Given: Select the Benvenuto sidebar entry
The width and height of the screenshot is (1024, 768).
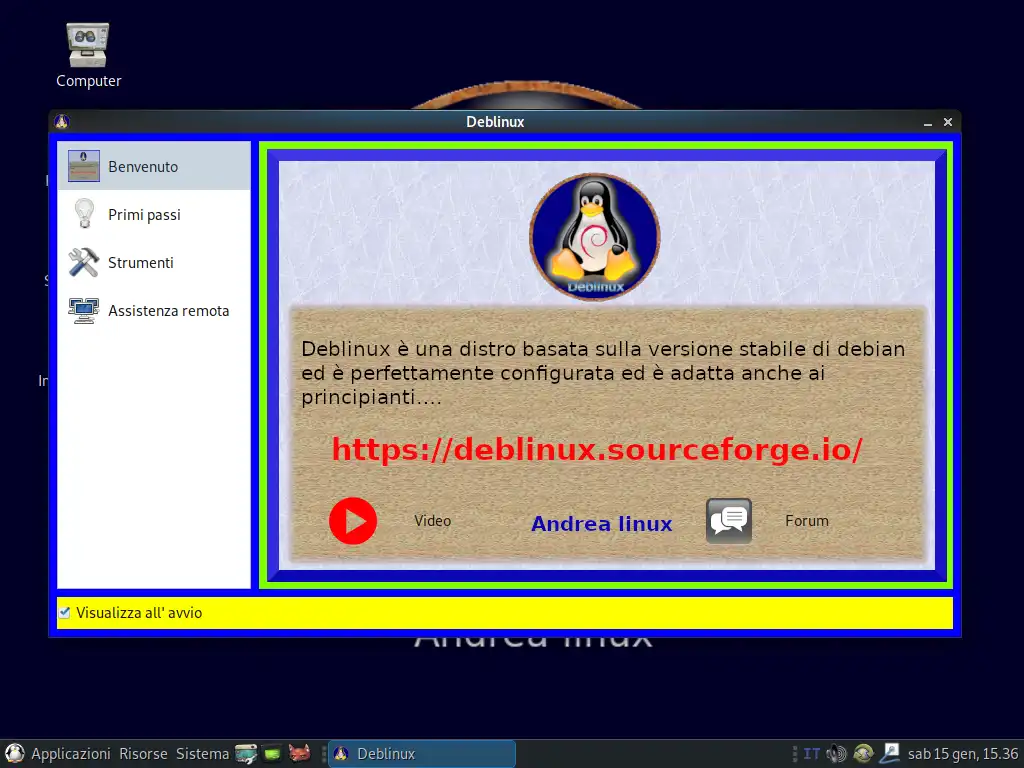Looking at the screenshot, I should coord(153,167).
